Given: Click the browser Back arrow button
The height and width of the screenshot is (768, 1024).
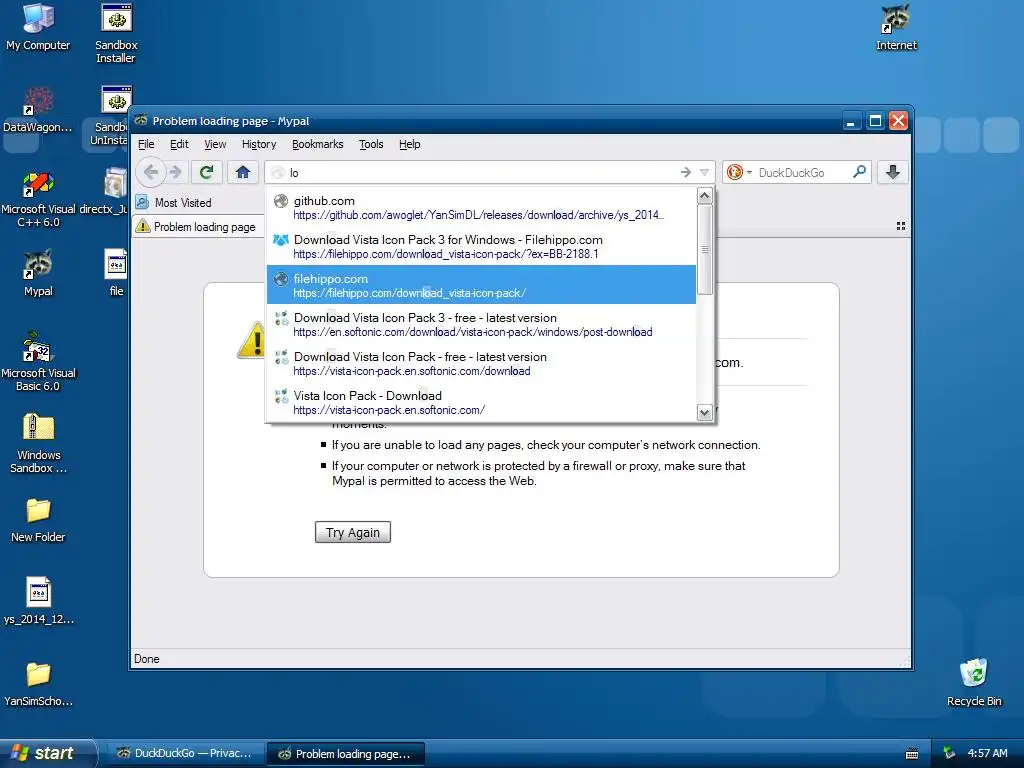Looking at the screenshot, I should [151, 172].
